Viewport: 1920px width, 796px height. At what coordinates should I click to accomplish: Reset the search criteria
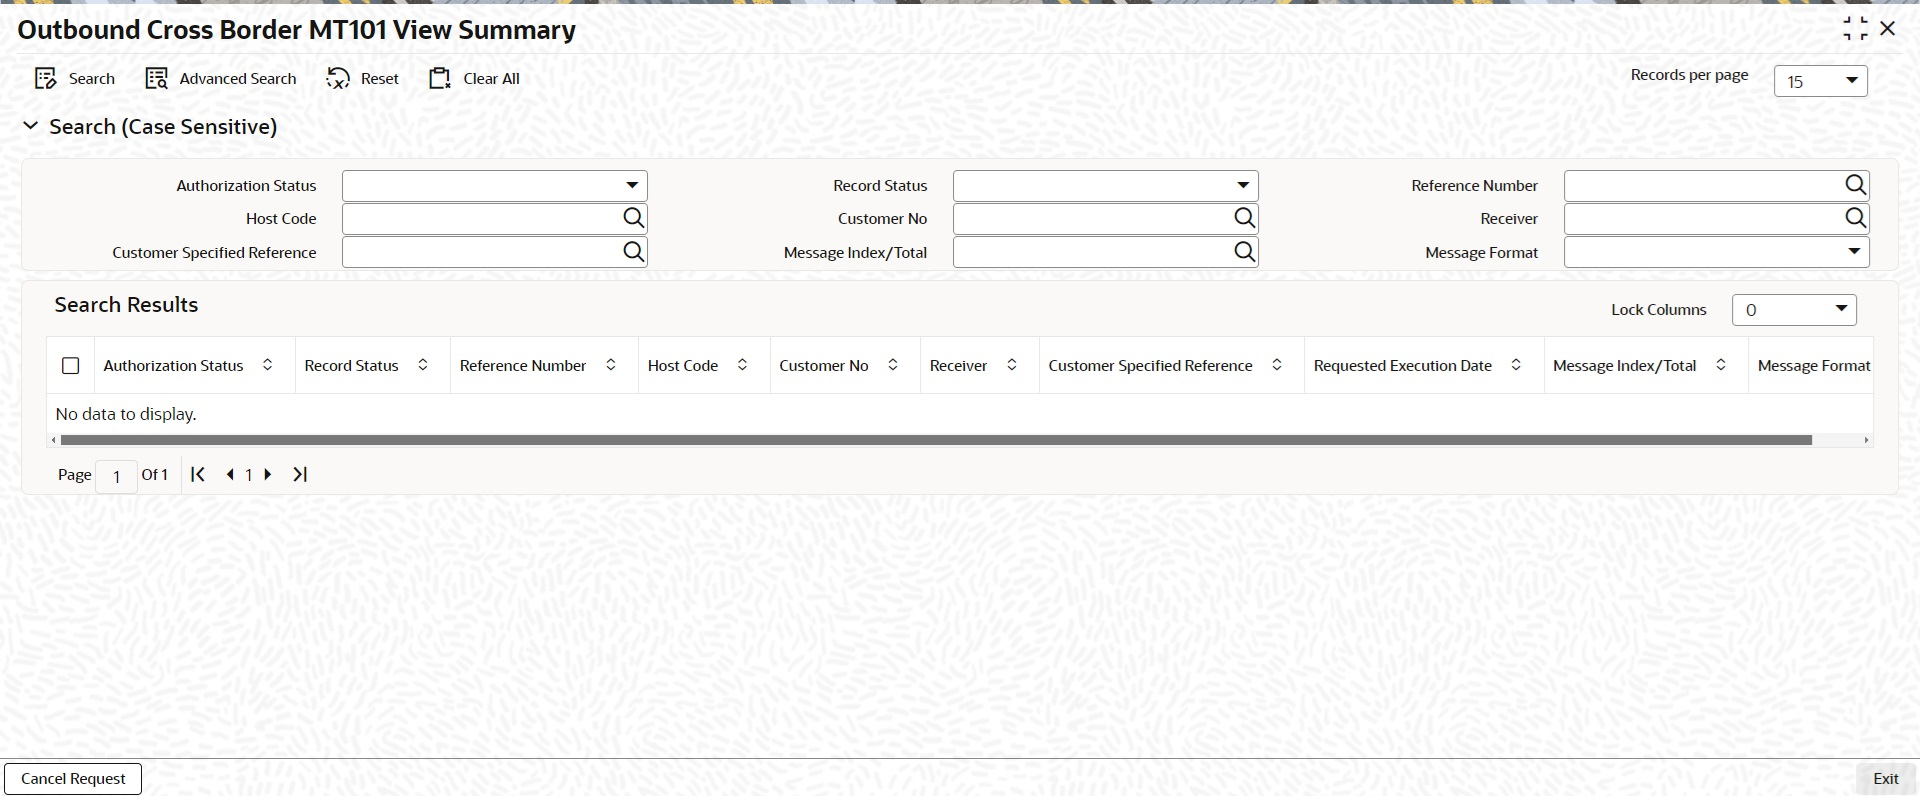pyautogui.click(x=362, y=79)
